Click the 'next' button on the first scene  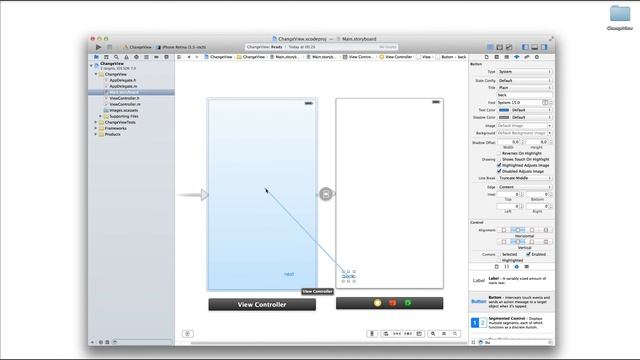[x=289, y=274]
